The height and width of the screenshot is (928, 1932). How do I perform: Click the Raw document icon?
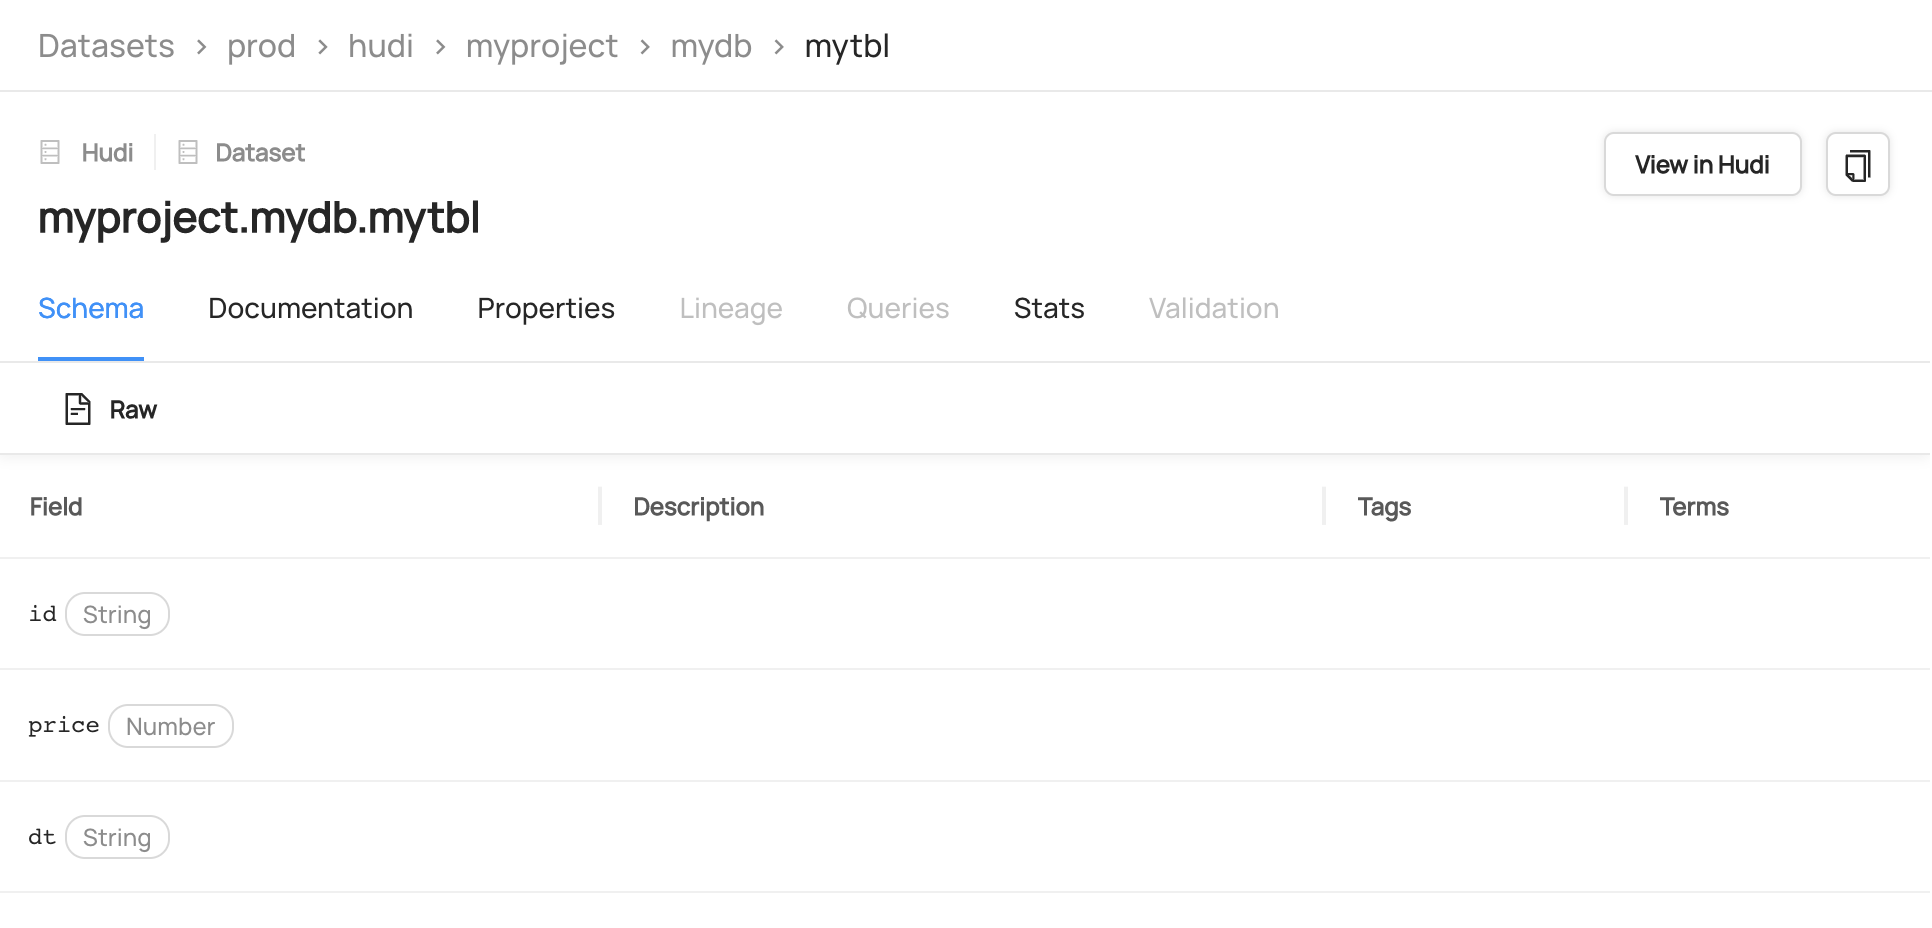point(78,409)
